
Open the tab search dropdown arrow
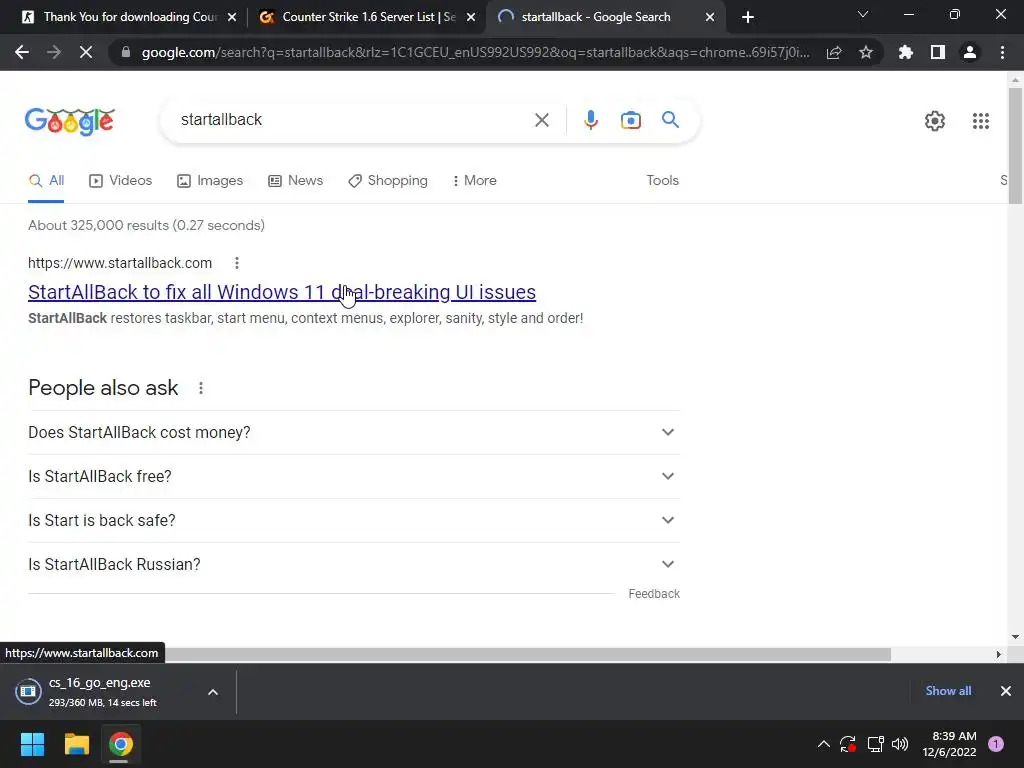pyautogui.click(x=863, y=14)
